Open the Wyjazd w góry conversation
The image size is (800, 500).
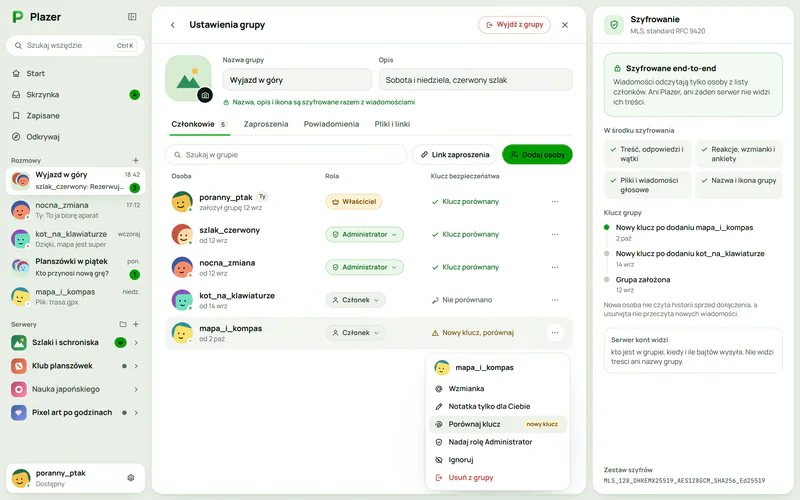click(x=76, y=181)
